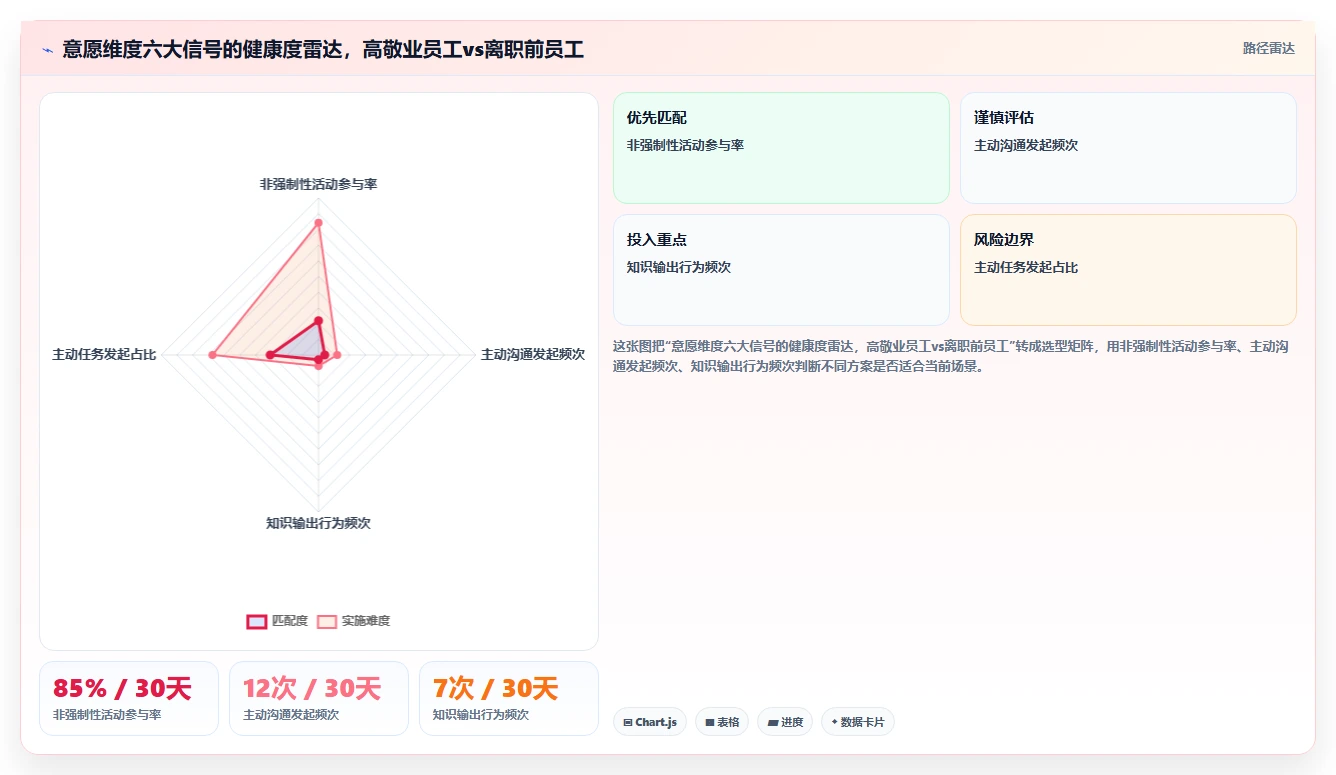1336x775 pixels.
Task: Open the 风险边界 card
Action: (x=1128, y=270)
